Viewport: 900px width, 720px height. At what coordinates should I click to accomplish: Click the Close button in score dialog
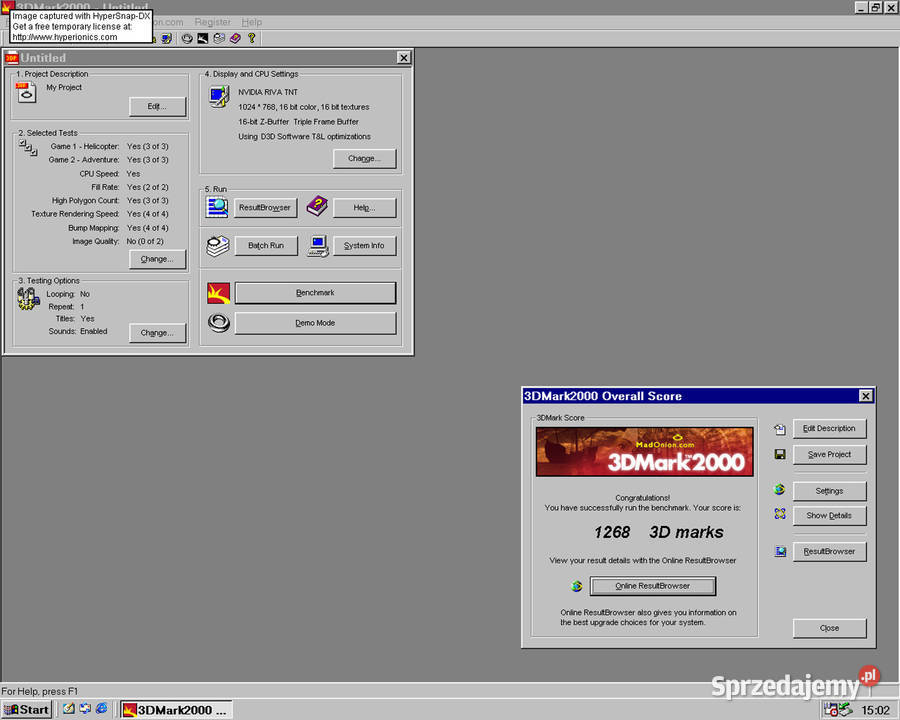[829, 628]
